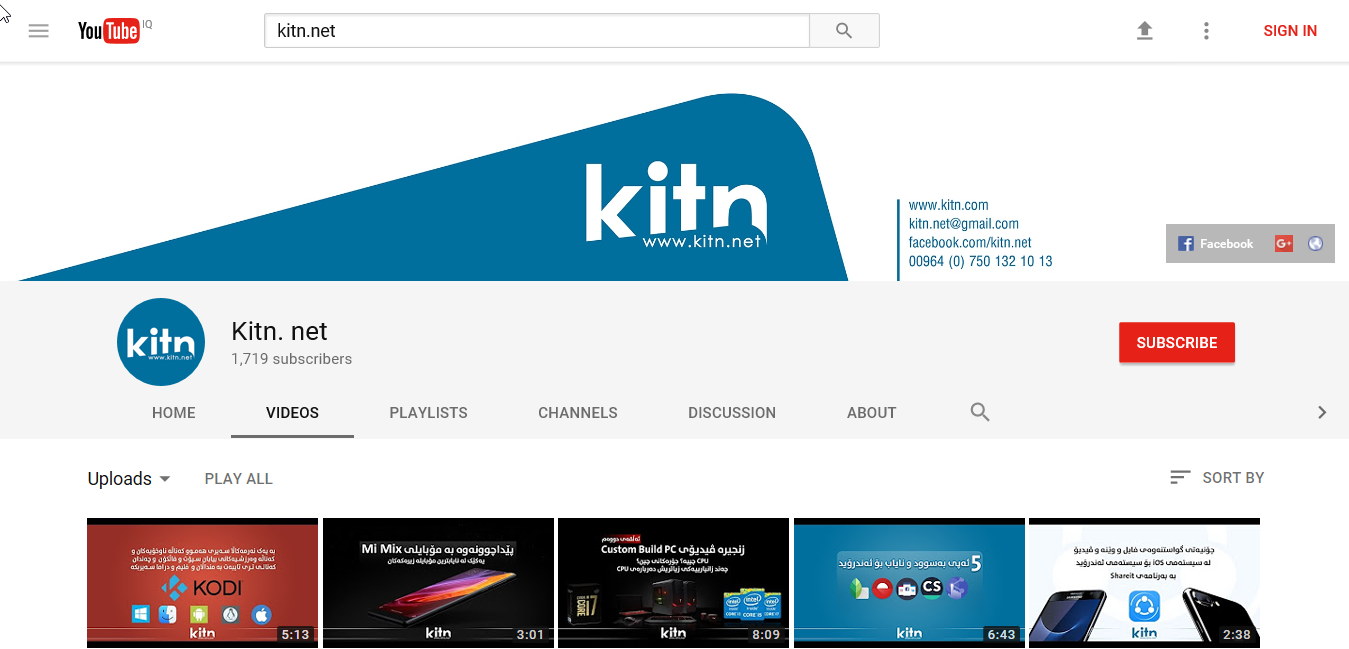1349x649 pixels.
Task: Click the search magnifier button
Action: 844,31
